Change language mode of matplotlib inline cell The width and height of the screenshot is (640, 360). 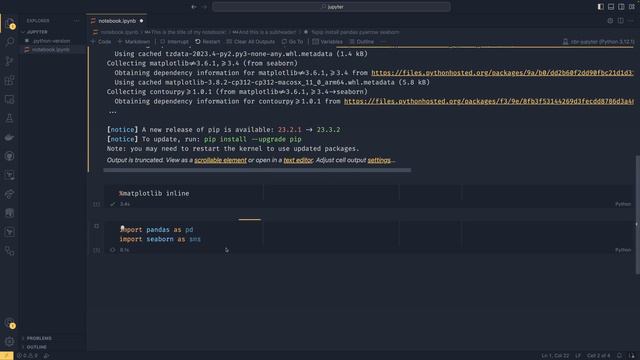tap(623, 204)
